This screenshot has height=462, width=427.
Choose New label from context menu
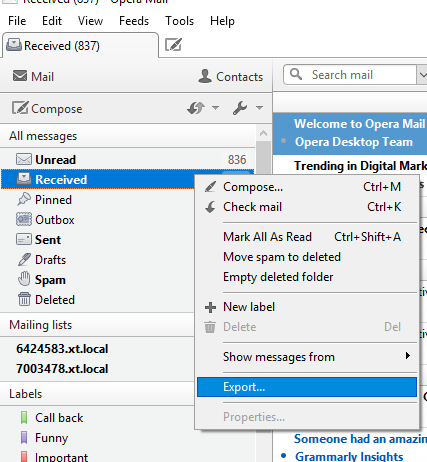(x=307, y=307)
